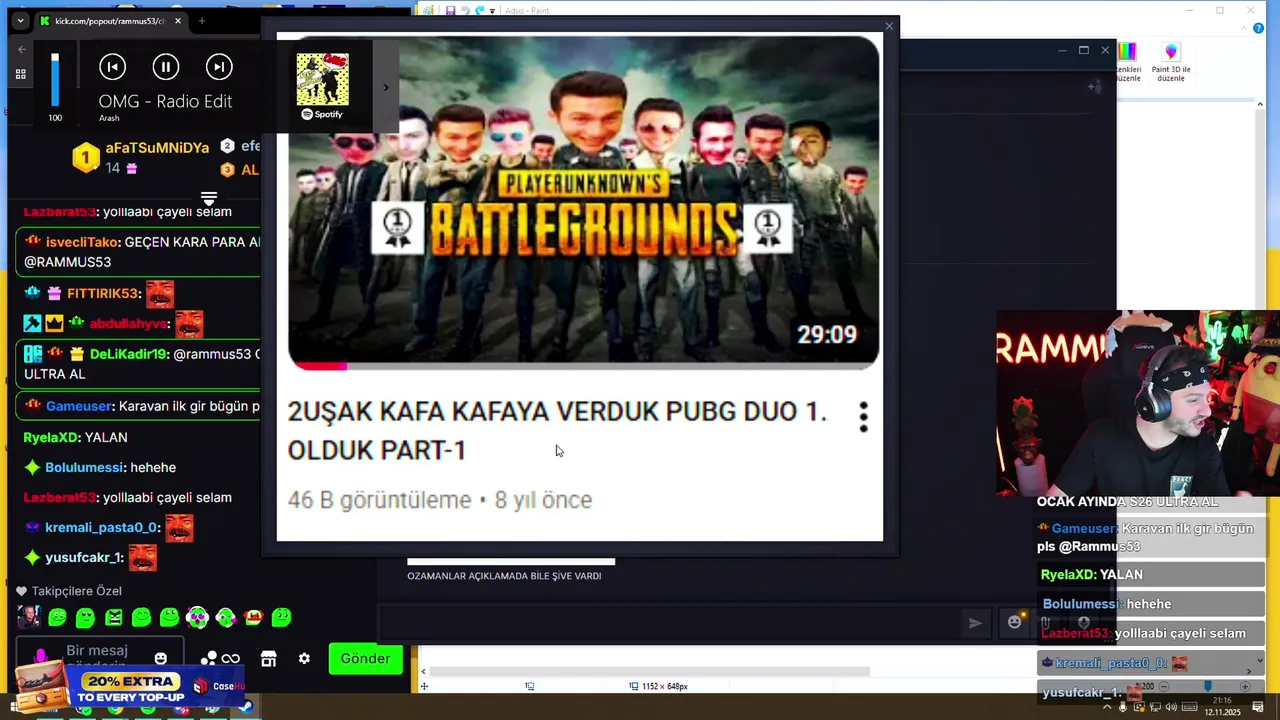The height and width of the screenshot is (720, 1280).
Task: Open the taskbar volume speaker icon
Action: (x=1171, y=708)
